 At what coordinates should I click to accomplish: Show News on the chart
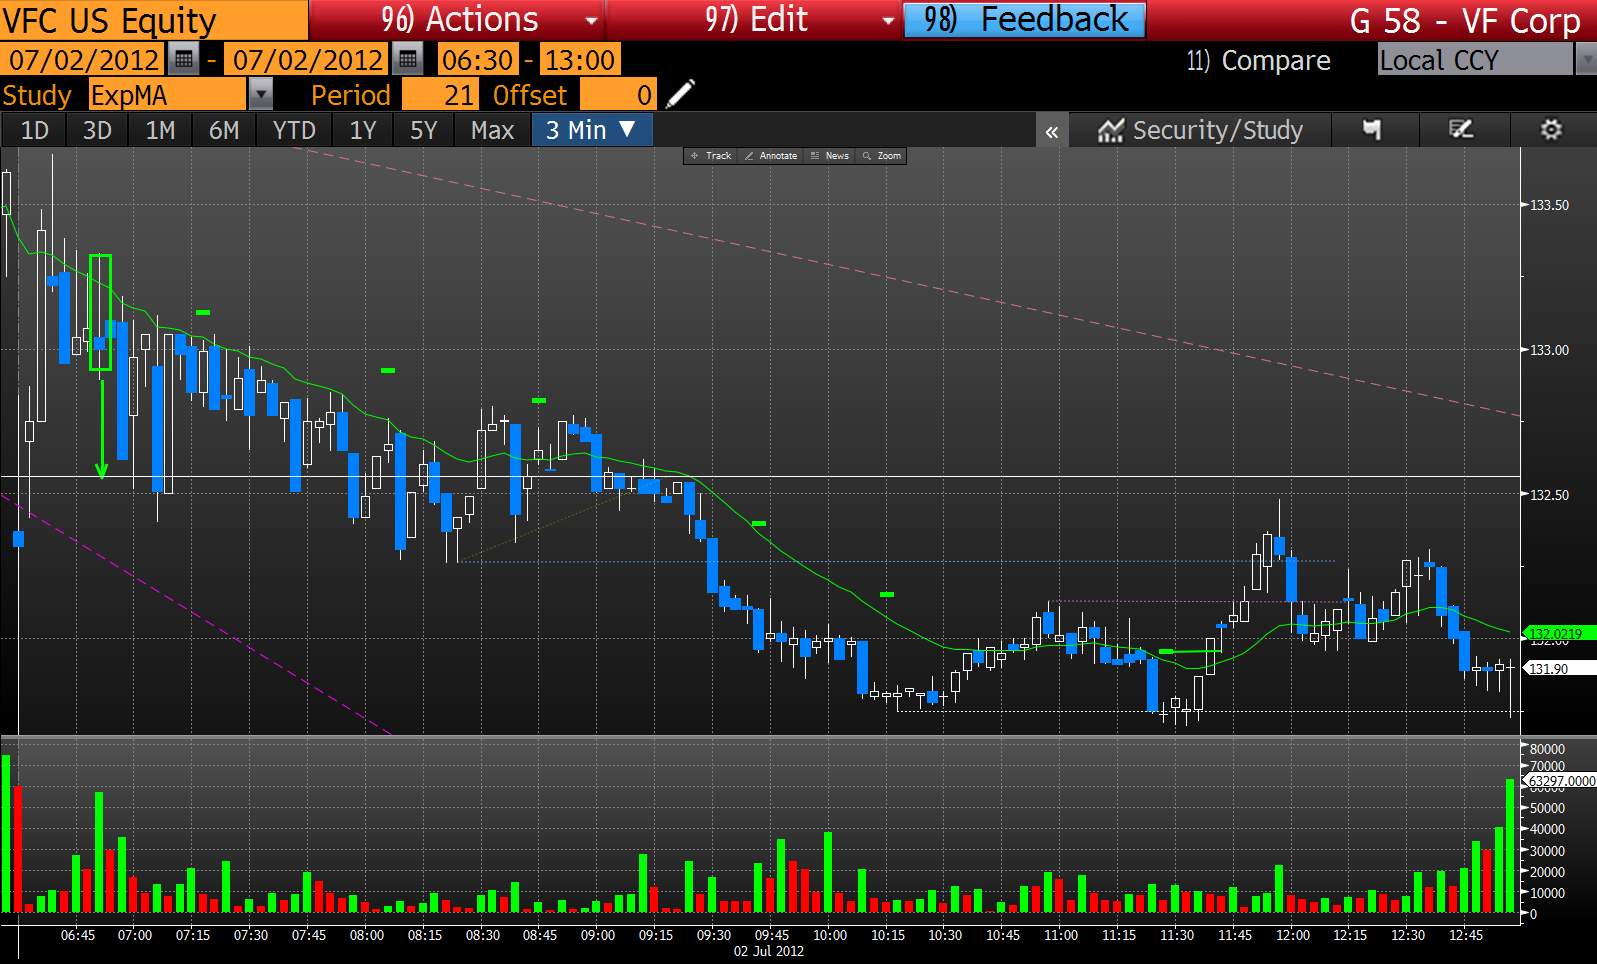pos(830,156)
